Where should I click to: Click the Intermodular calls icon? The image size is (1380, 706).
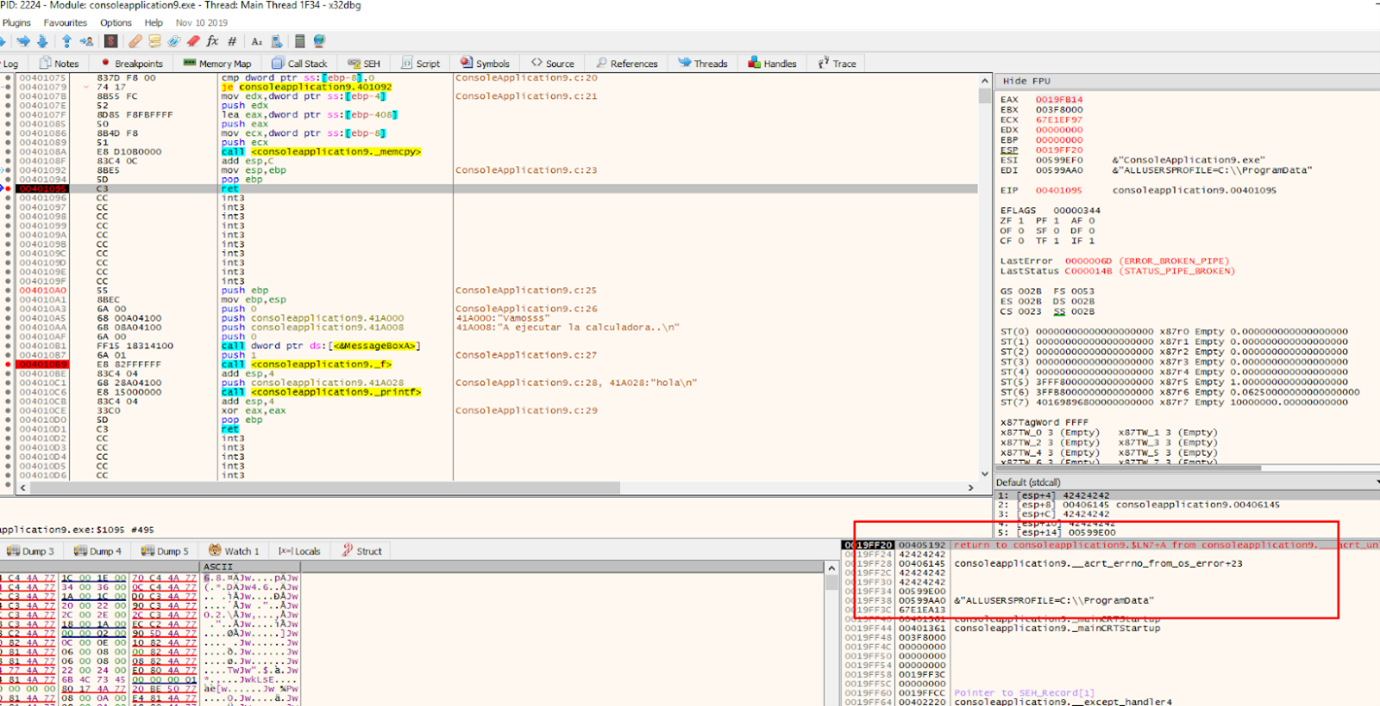277,41
